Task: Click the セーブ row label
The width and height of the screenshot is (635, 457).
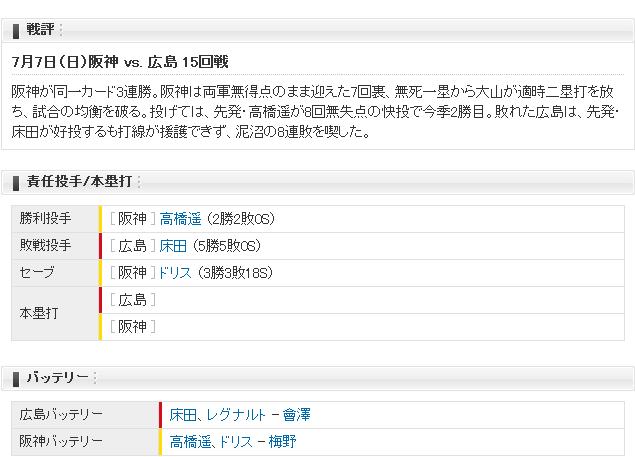Action: coord(36,272)
